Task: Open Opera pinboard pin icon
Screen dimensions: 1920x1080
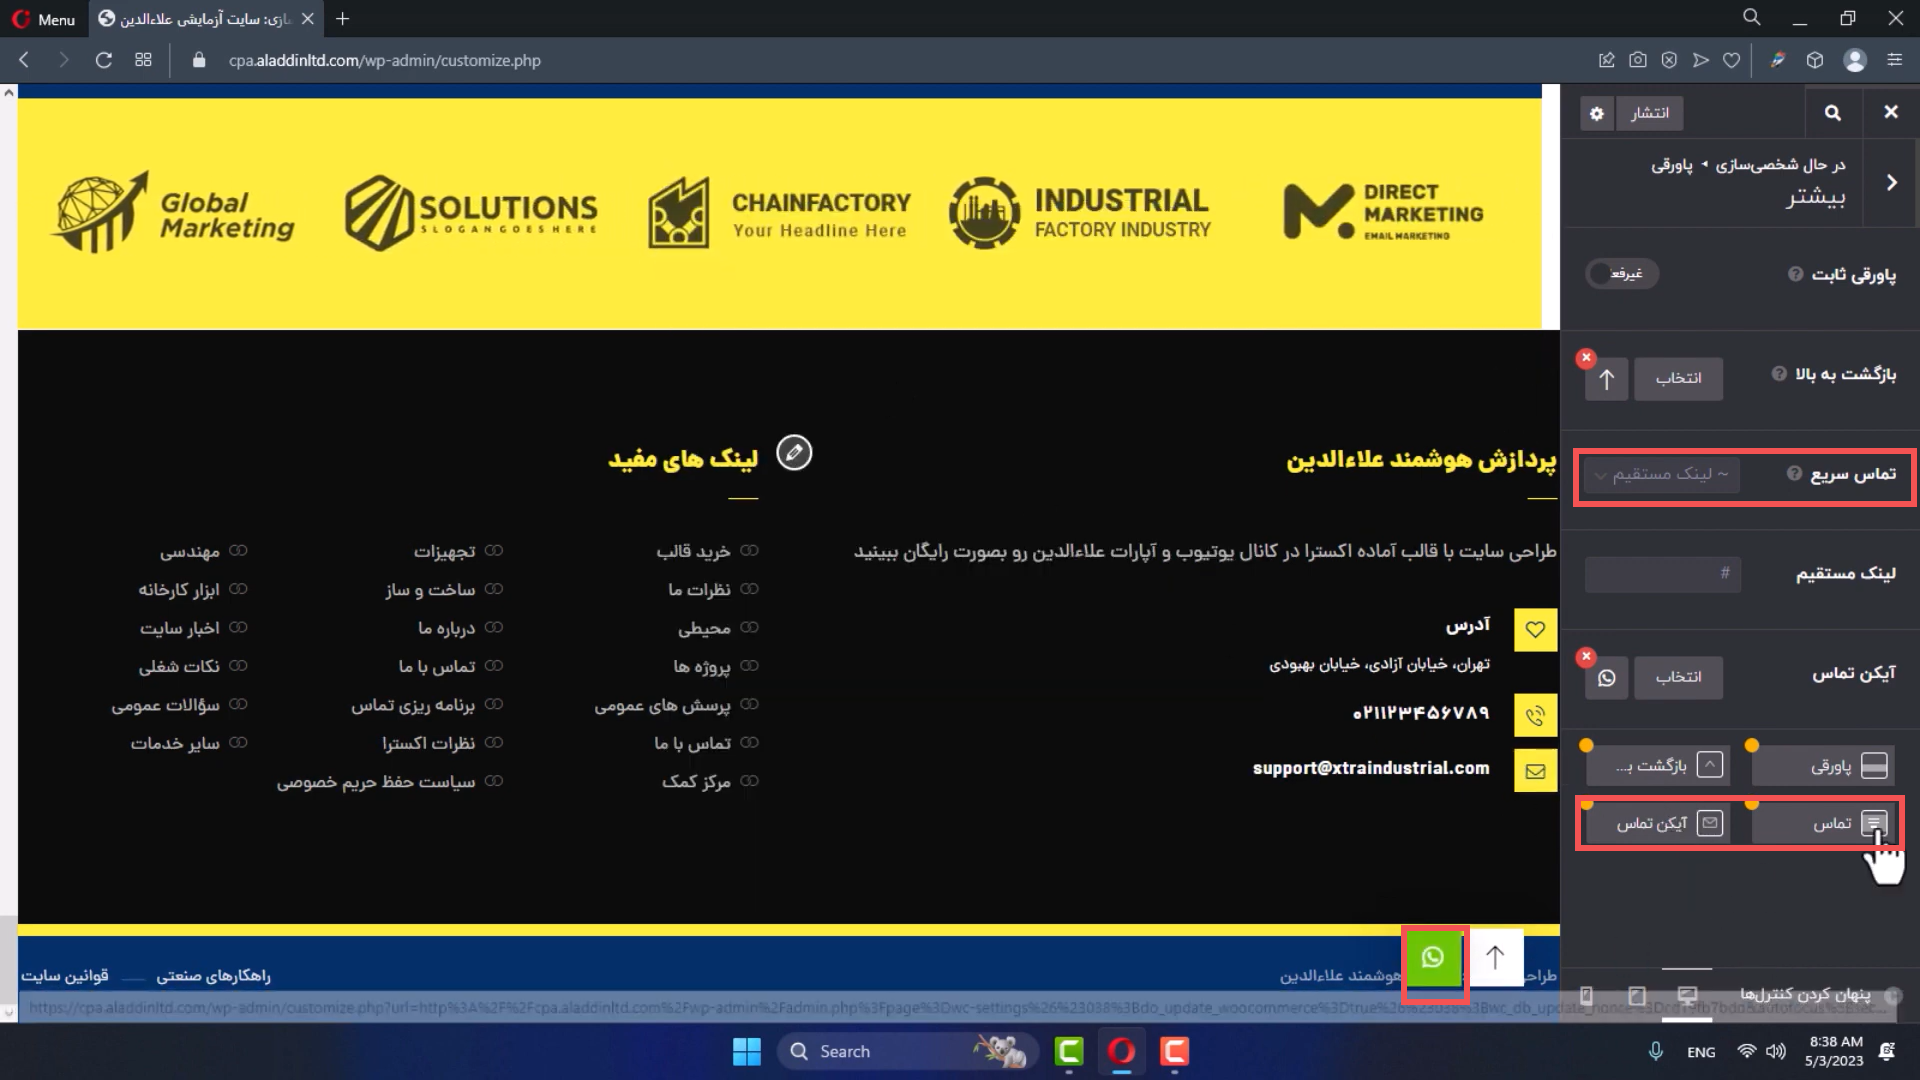Action: tap(1606, 60)
